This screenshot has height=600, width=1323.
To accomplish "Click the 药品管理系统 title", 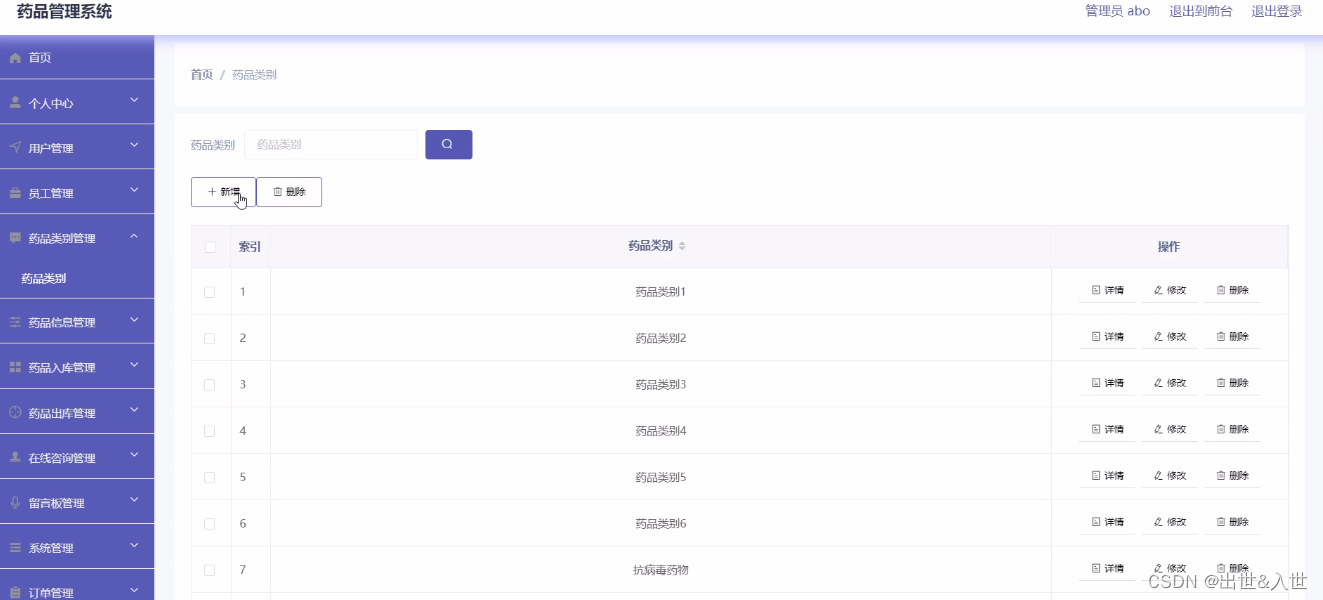I will coord(65,12).
